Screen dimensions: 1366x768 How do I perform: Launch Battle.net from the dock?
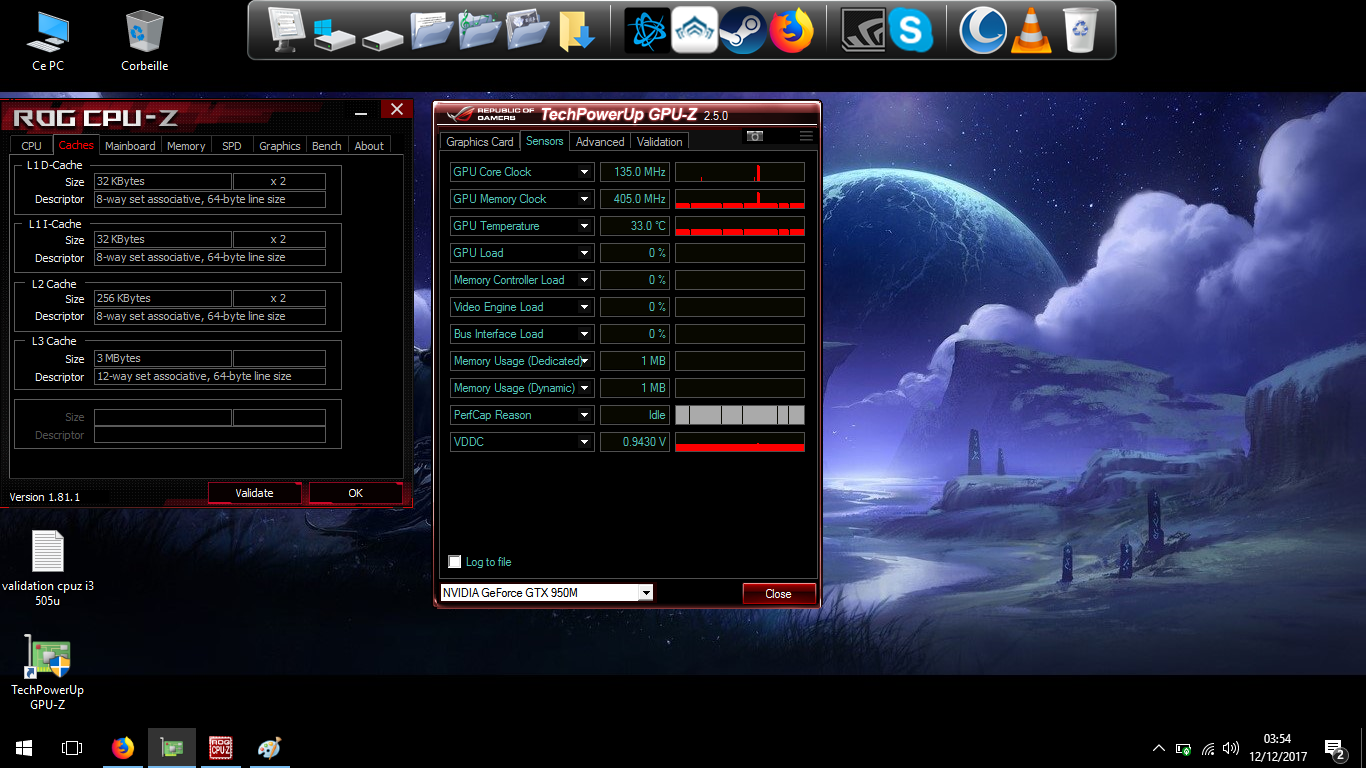click(x=647, y=30)
